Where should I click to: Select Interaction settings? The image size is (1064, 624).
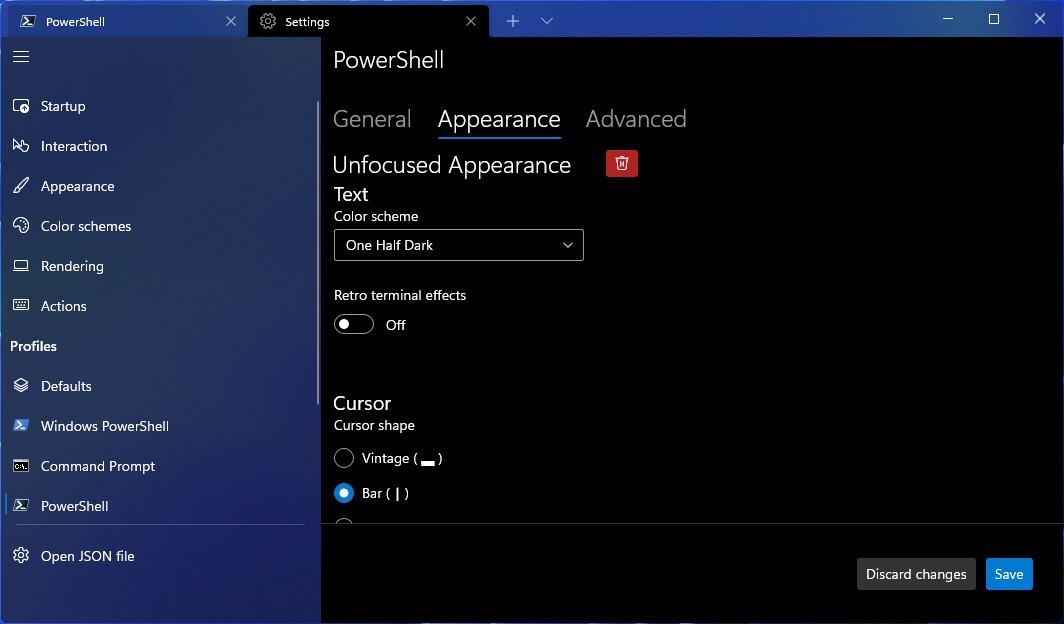coord(73,146)
